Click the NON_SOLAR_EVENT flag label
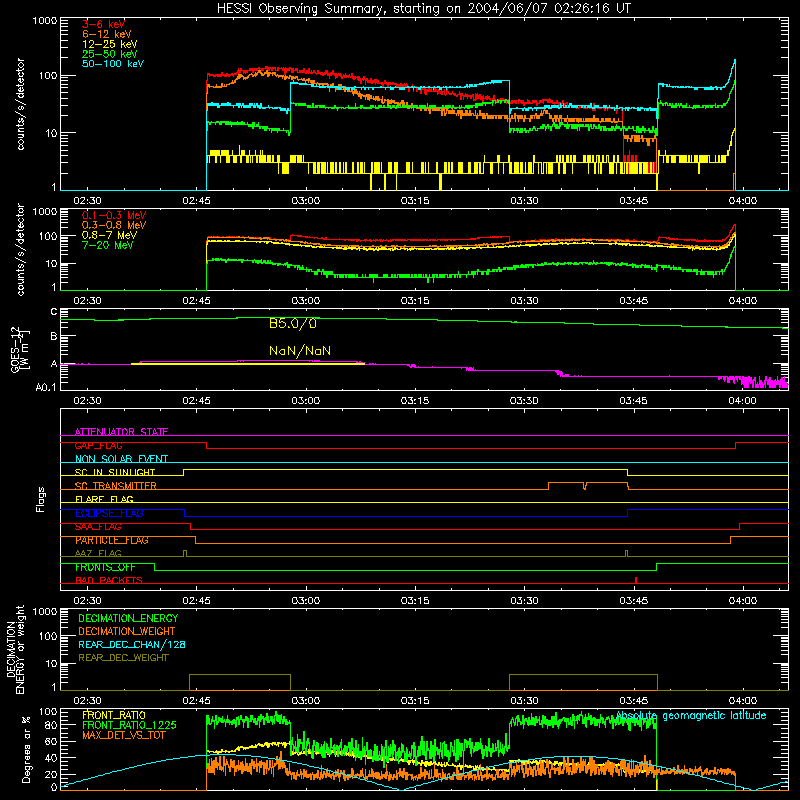Screen dimensions: 800x800 click(x=121, y=459)
